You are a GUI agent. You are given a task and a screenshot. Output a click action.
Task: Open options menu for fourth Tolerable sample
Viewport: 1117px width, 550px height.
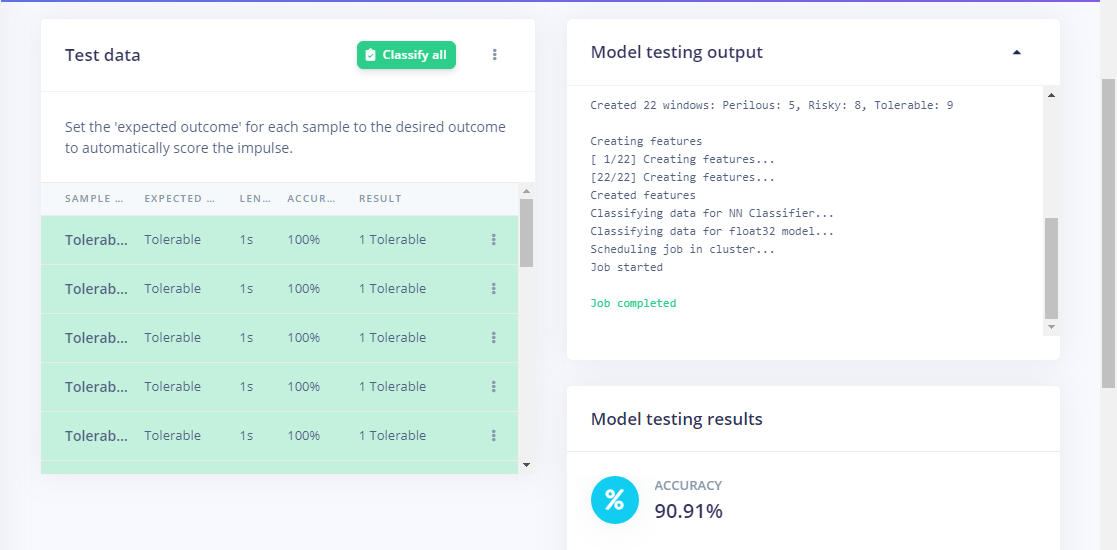[493, 387]
